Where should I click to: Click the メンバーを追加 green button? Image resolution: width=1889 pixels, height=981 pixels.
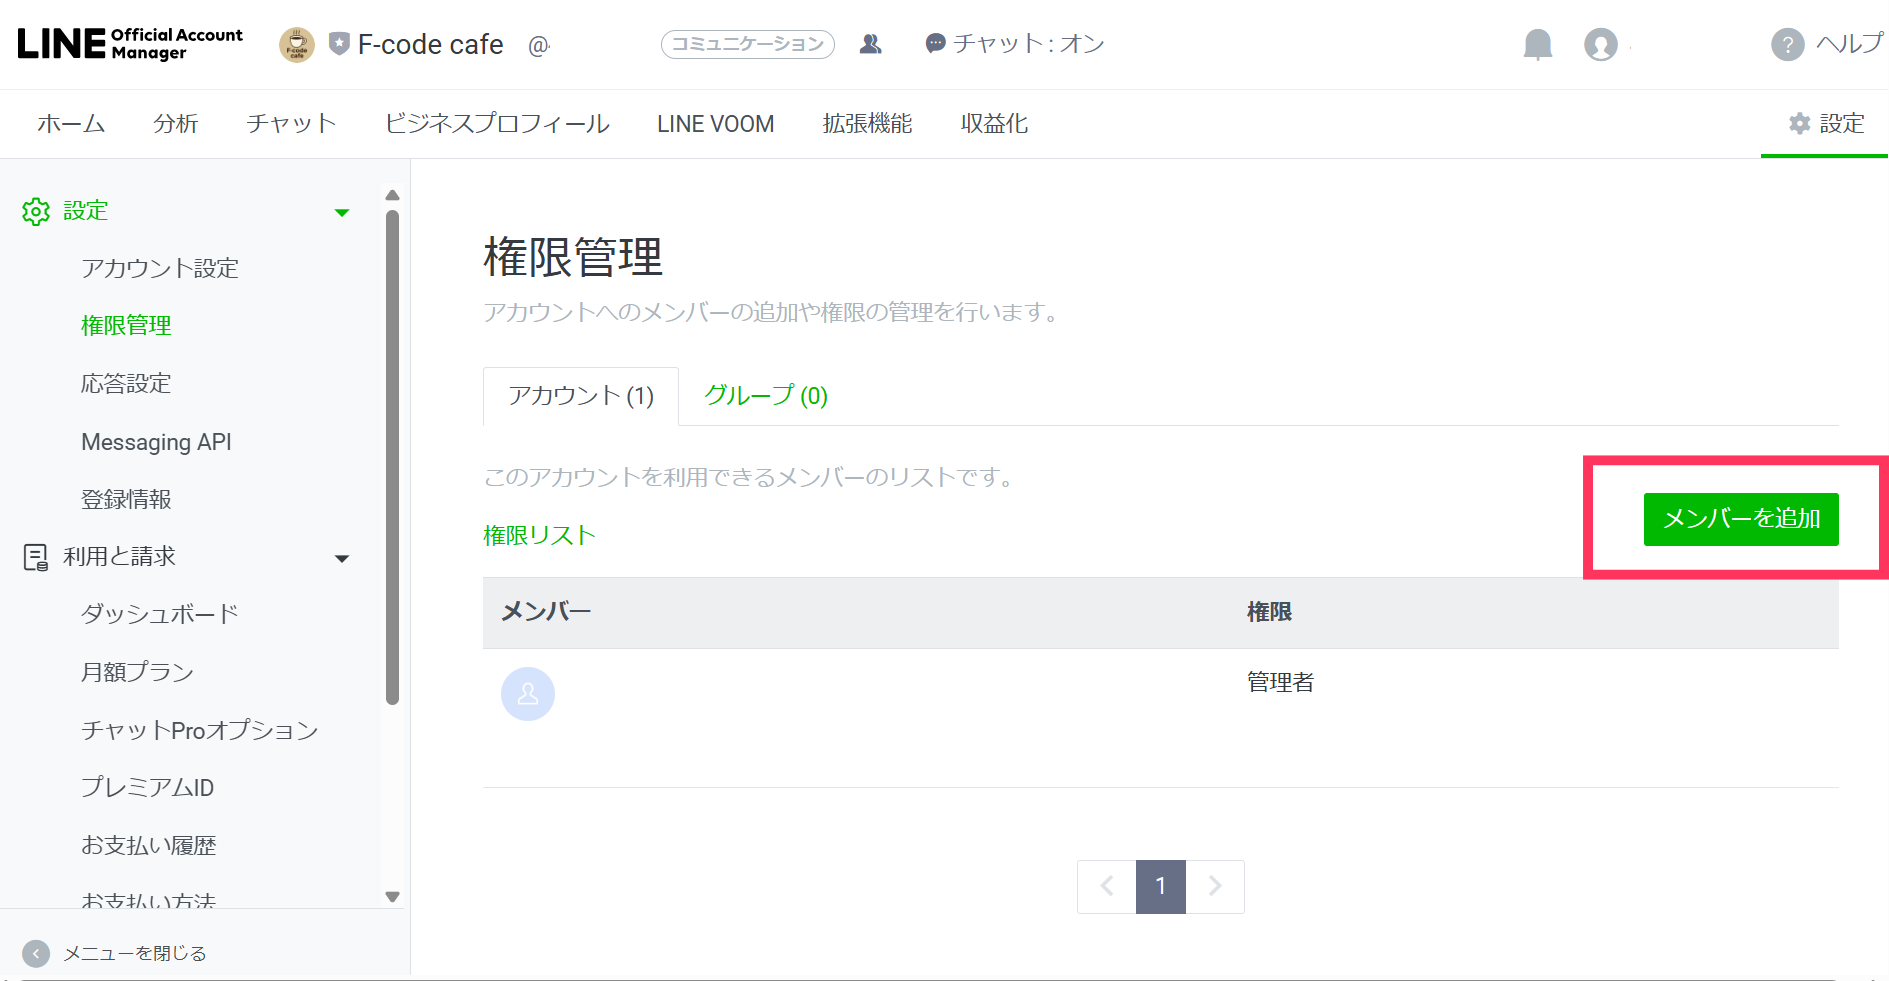tap(1740, 519)
